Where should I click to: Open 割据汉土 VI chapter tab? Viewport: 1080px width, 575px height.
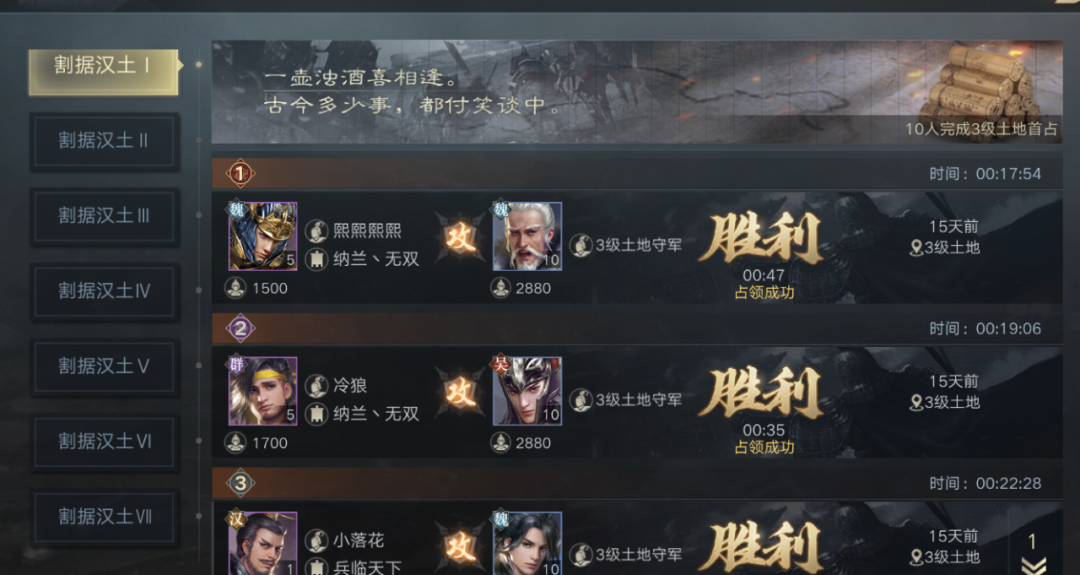103,441
